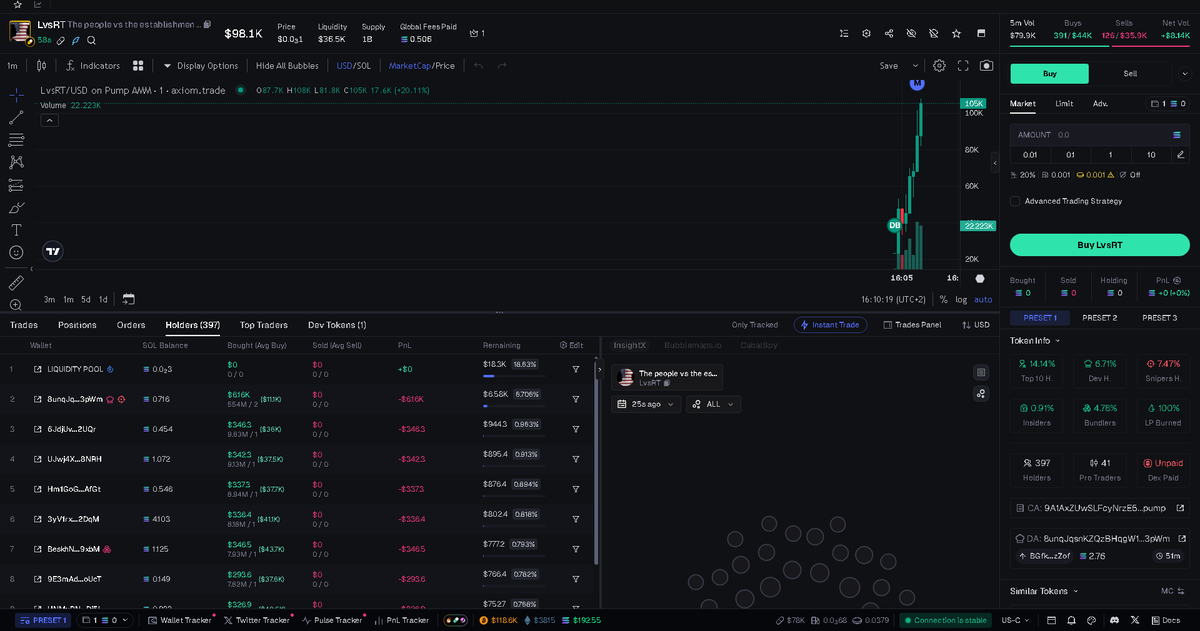Toggle auto scale on chart
The width and height of the screenshot is (1200, 631).
click(983, 299)
